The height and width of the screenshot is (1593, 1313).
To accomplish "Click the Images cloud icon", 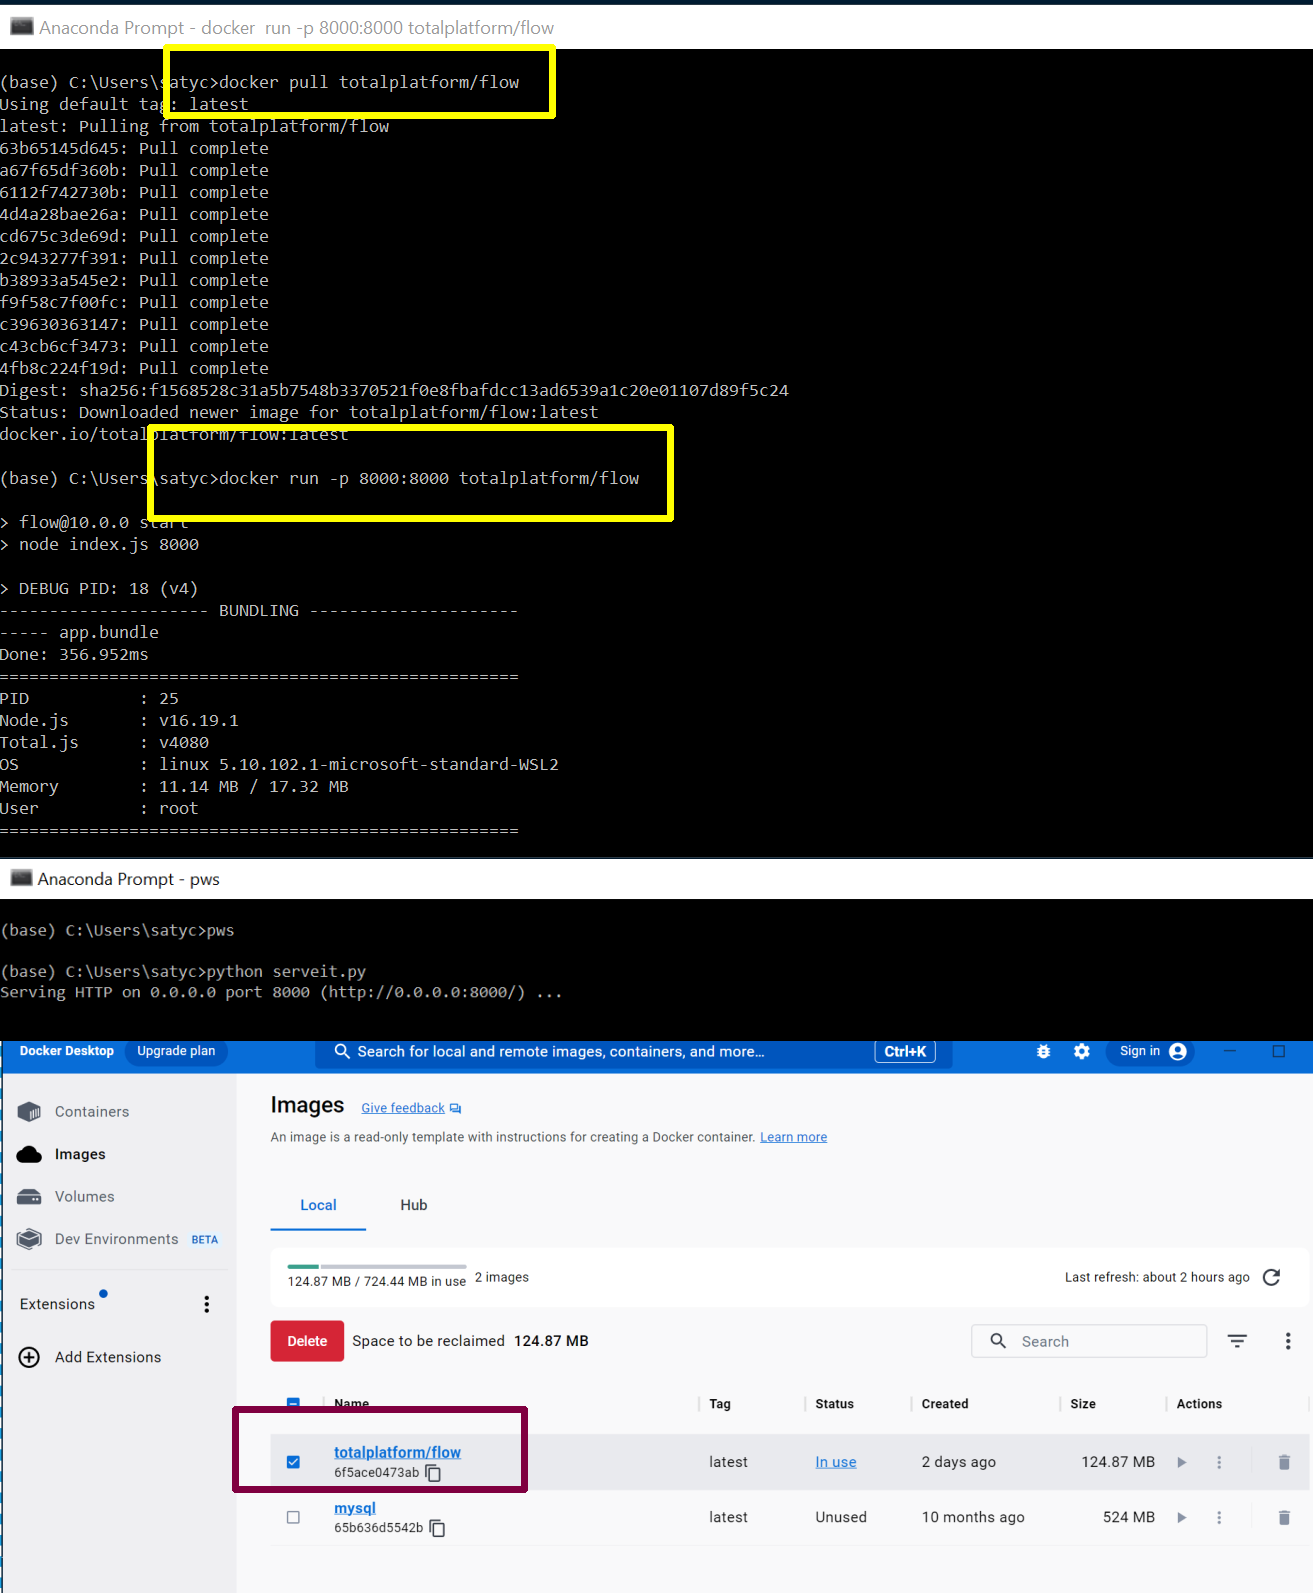I will click(29, 1154).
